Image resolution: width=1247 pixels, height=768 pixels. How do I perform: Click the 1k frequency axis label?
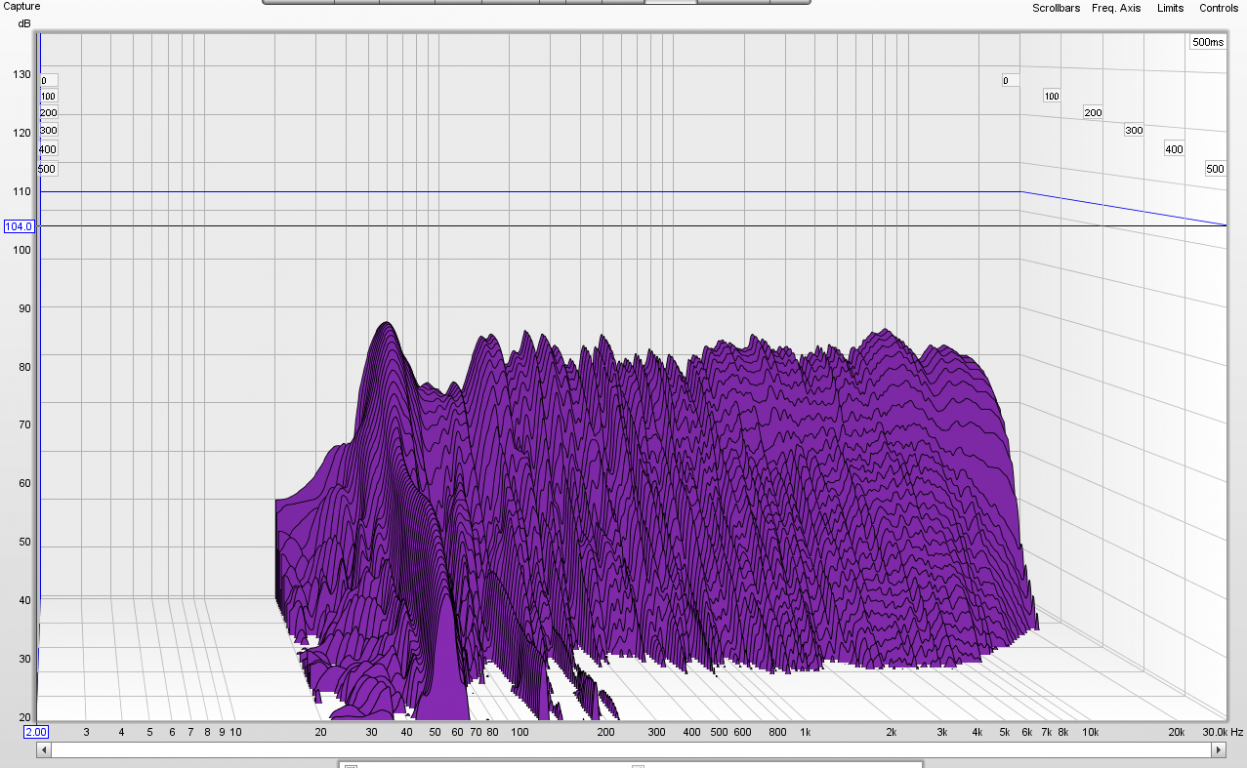point(805,732)
